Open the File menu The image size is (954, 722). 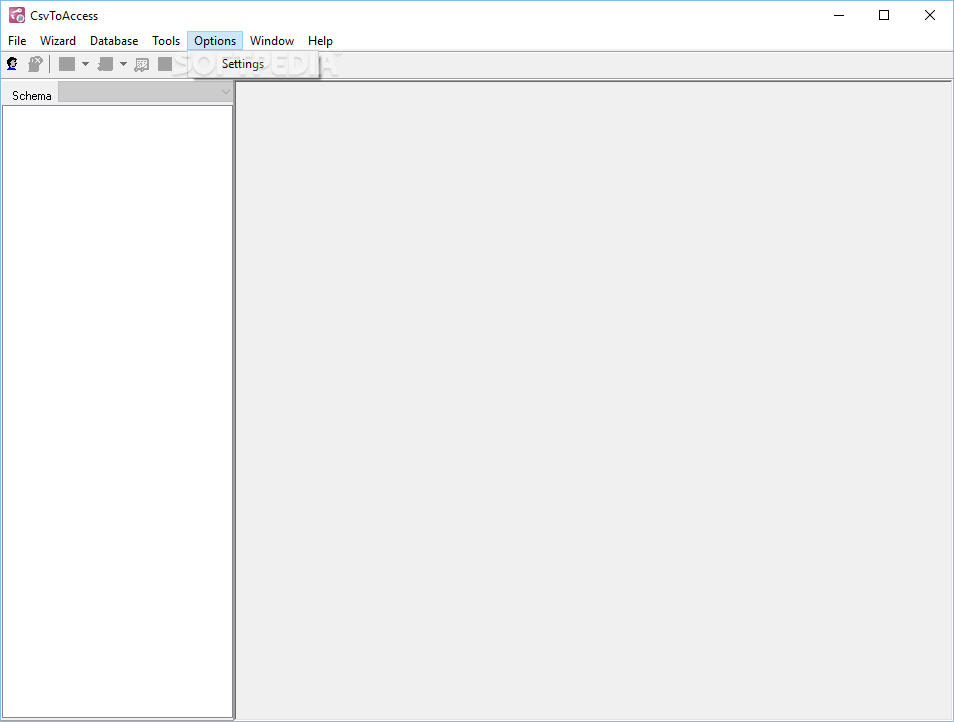pos(17,41)
